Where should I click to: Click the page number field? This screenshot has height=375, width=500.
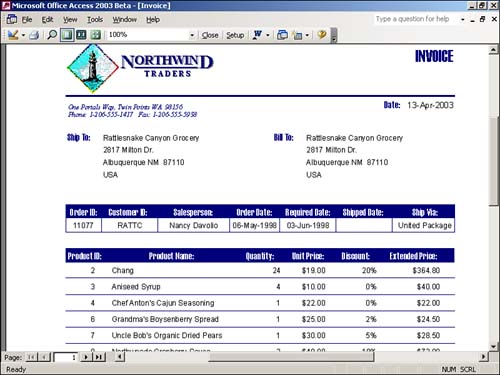[x=66, y=357]
